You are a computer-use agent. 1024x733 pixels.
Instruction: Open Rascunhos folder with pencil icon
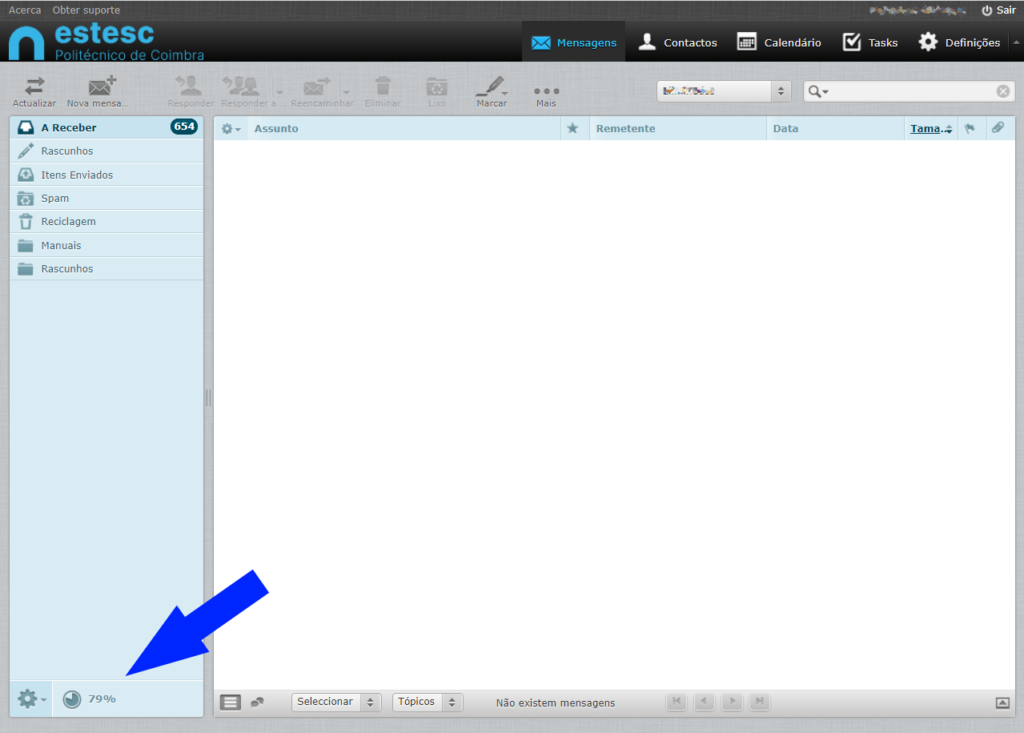pos(106,151)
